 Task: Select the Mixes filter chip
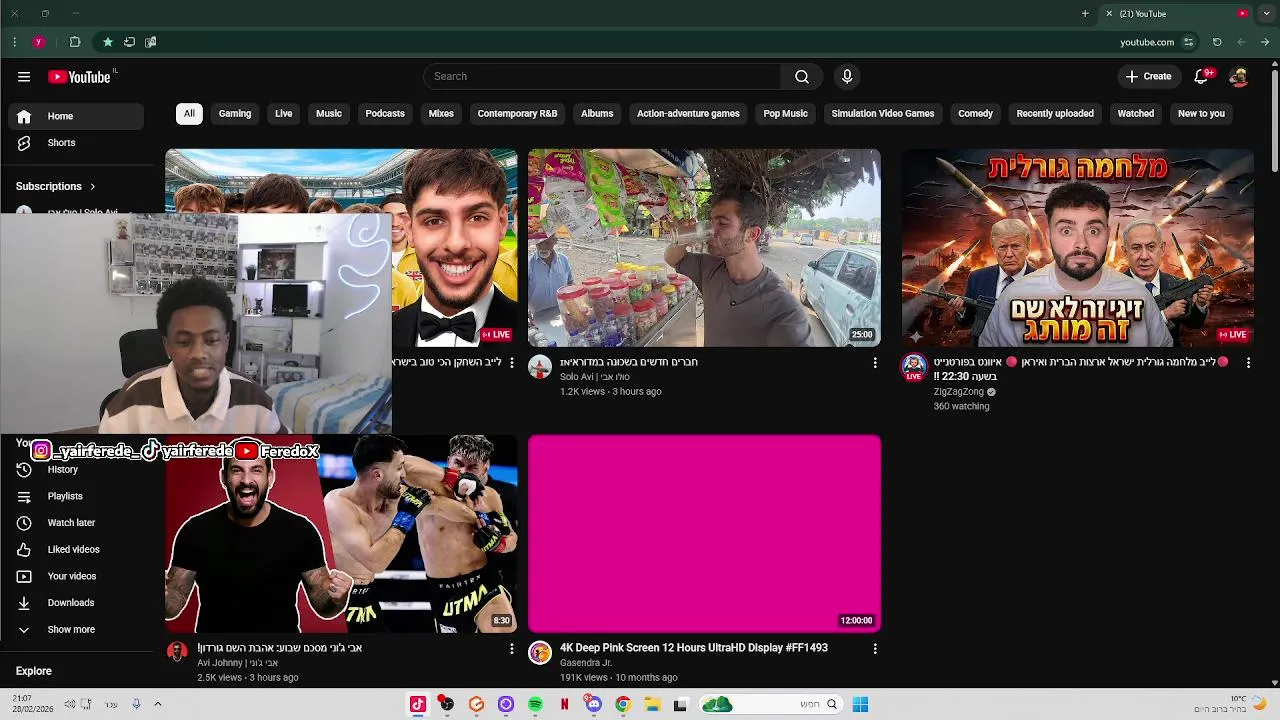coord(441,114)
